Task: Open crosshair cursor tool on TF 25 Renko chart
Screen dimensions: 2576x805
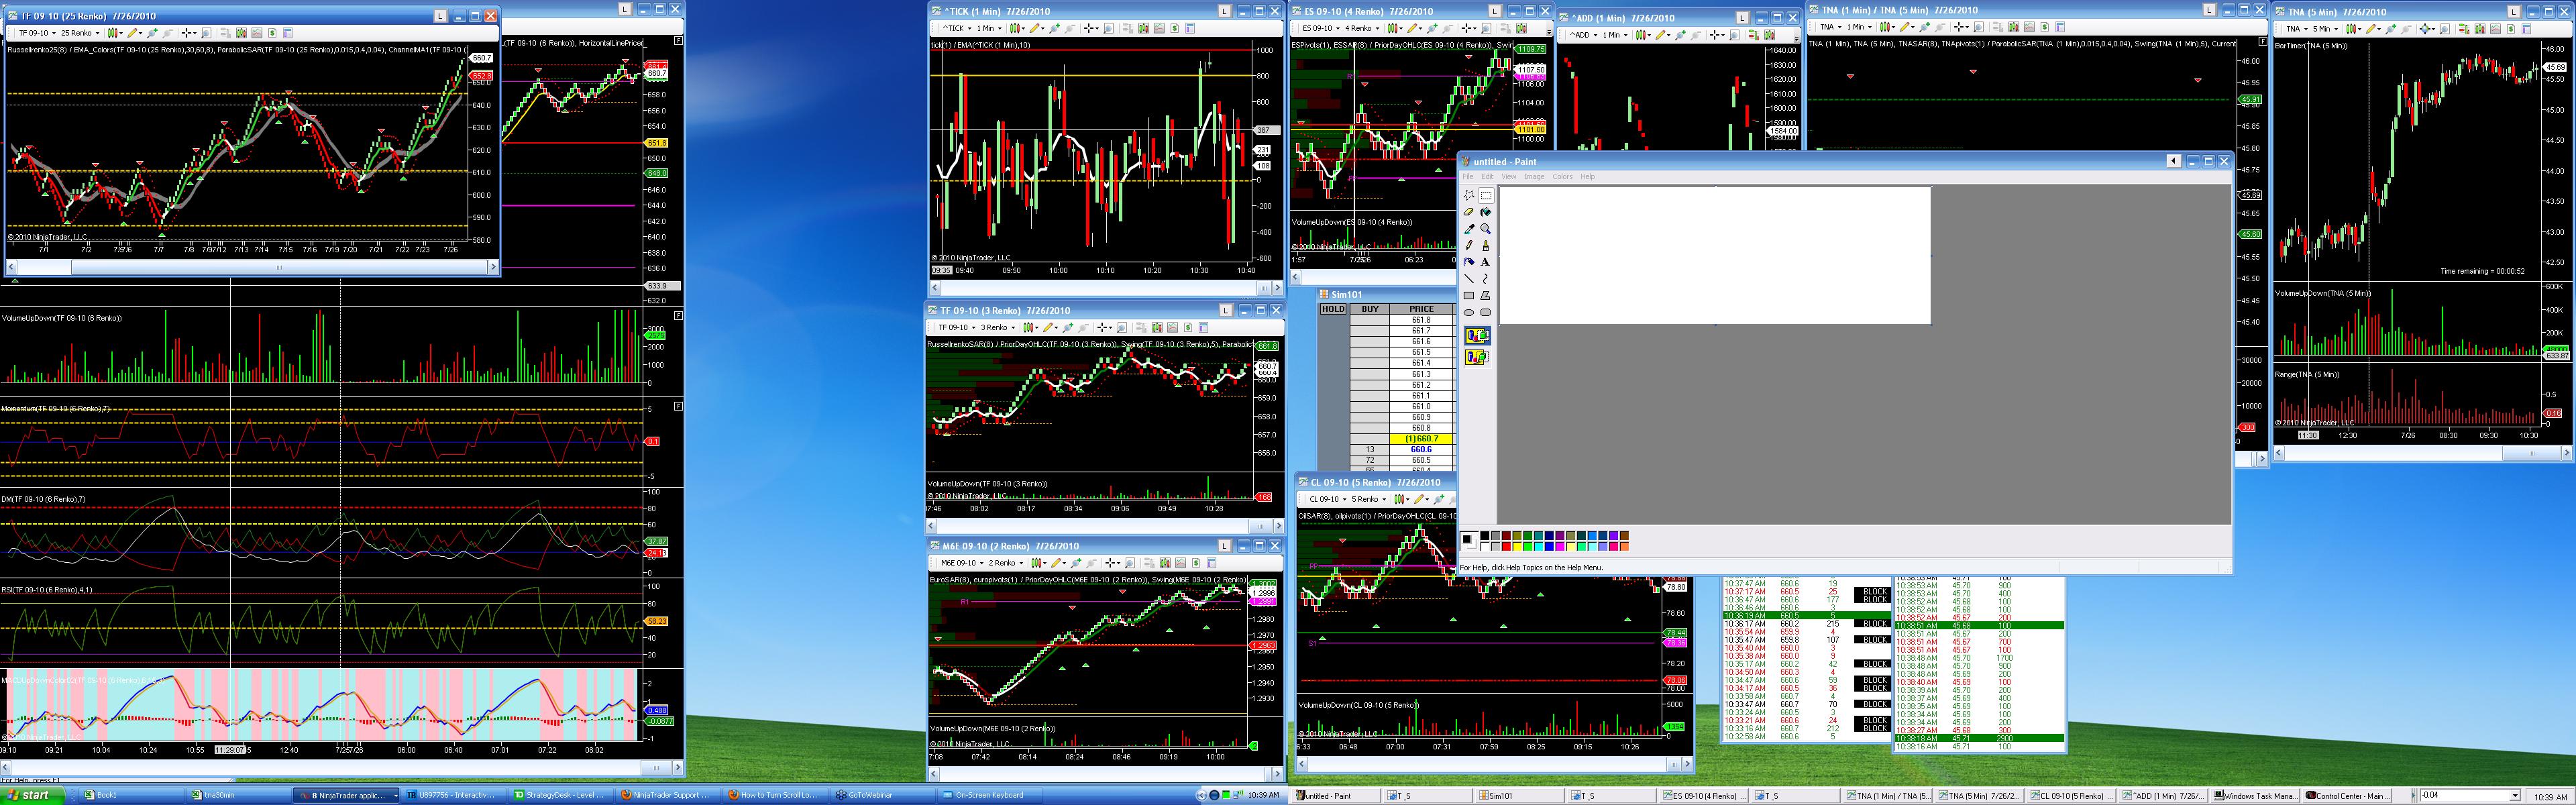Action: tap(188, 33)
